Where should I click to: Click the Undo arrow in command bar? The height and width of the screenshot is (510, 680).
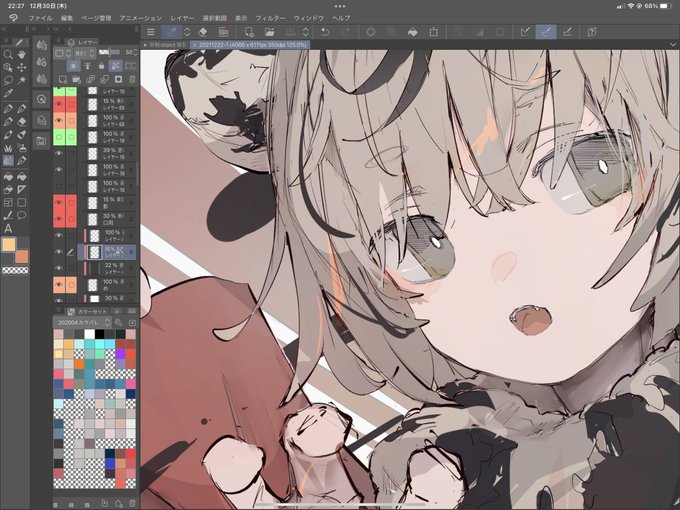pyautogui.click(x=325, y=32)
